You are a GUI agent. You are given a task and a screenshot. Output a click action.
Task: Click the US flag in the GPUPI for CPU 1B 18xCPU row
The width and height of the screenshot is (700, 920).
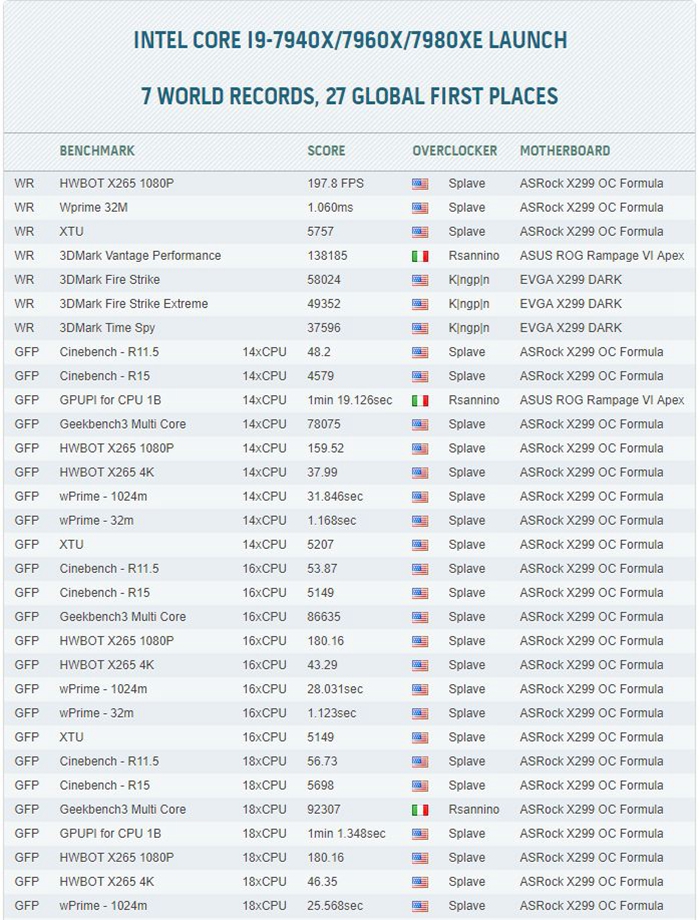(x=420, y=834)
